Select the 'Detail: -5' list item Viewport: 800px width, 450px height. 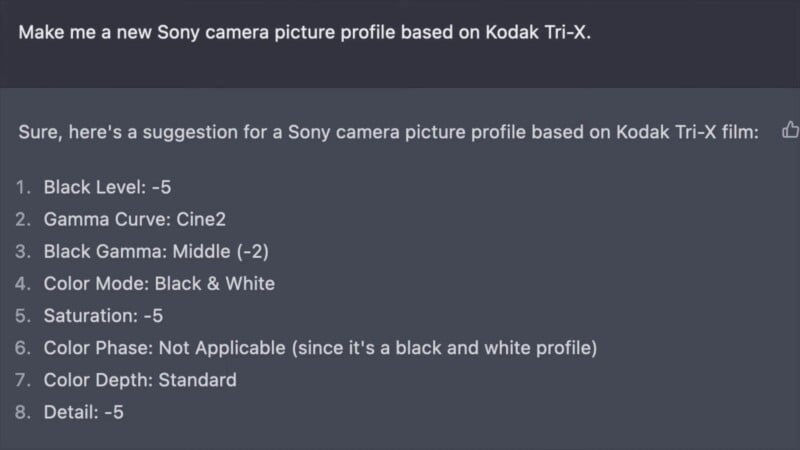(84, 412)
